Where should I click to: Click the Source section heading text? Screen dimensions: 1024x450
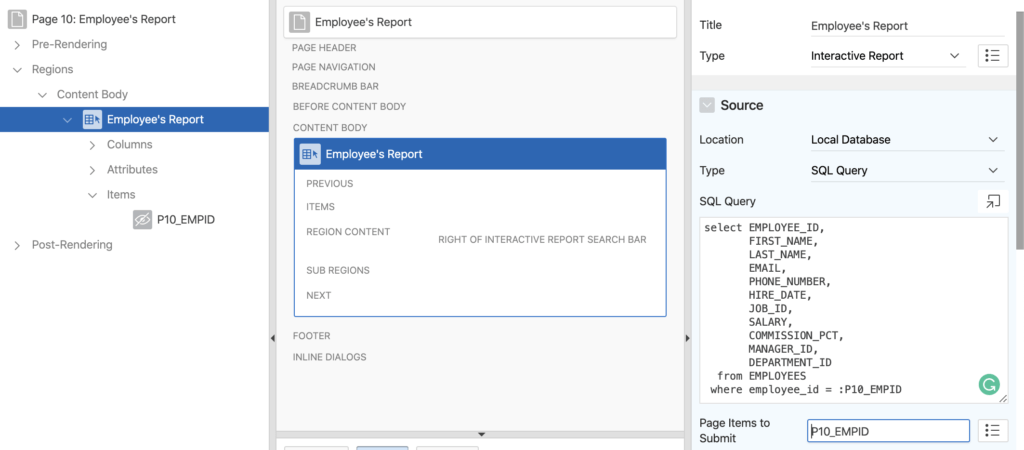[x=742, y=105]
